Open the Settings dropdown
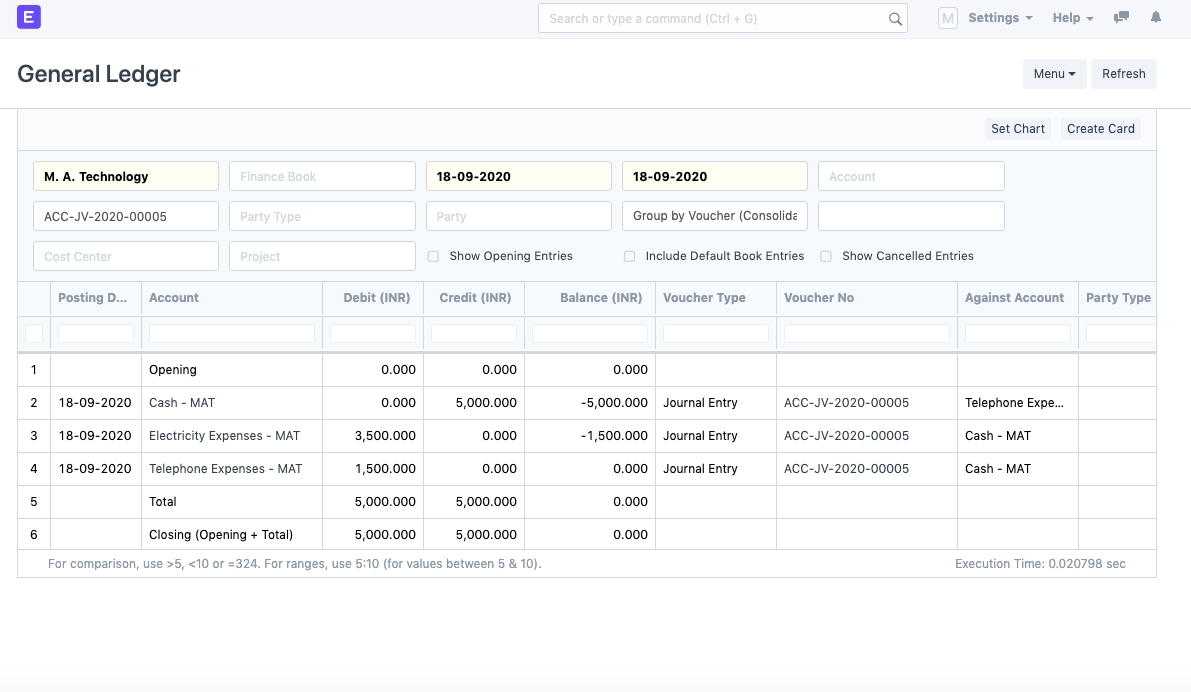Screen dimensions: 1191x692 coord(1000,18)
